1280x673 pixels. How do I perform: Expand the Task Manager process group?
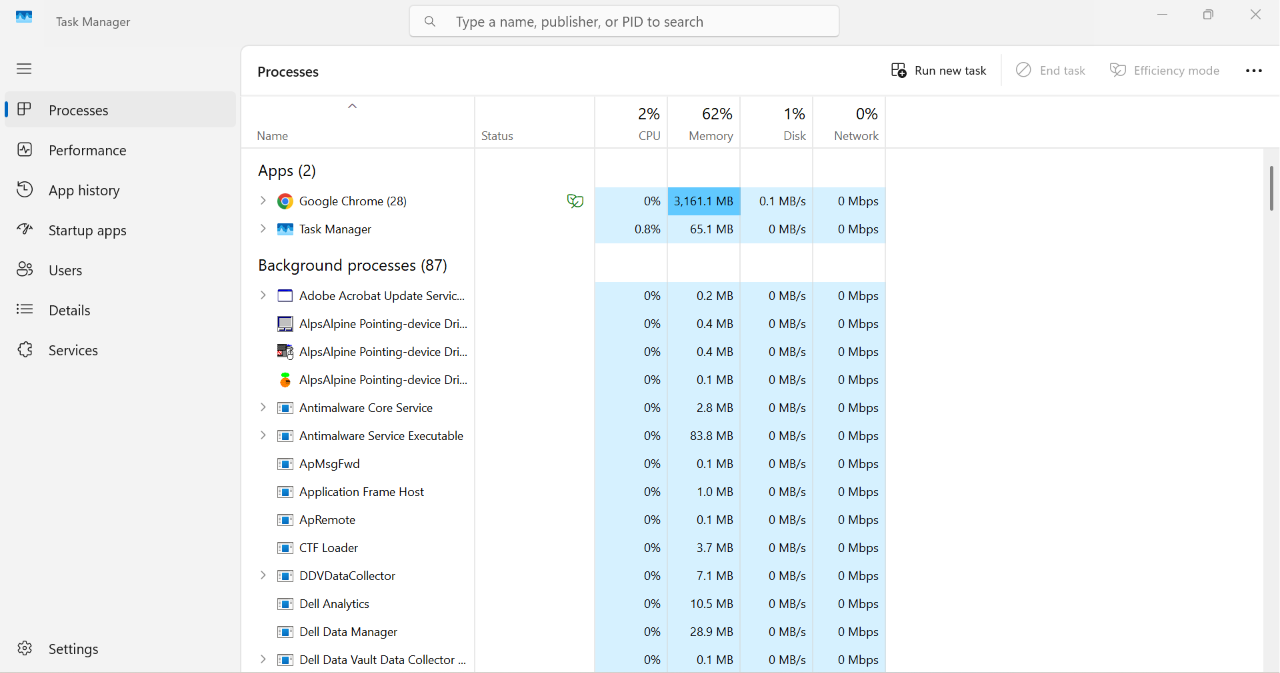pos(263,229)
